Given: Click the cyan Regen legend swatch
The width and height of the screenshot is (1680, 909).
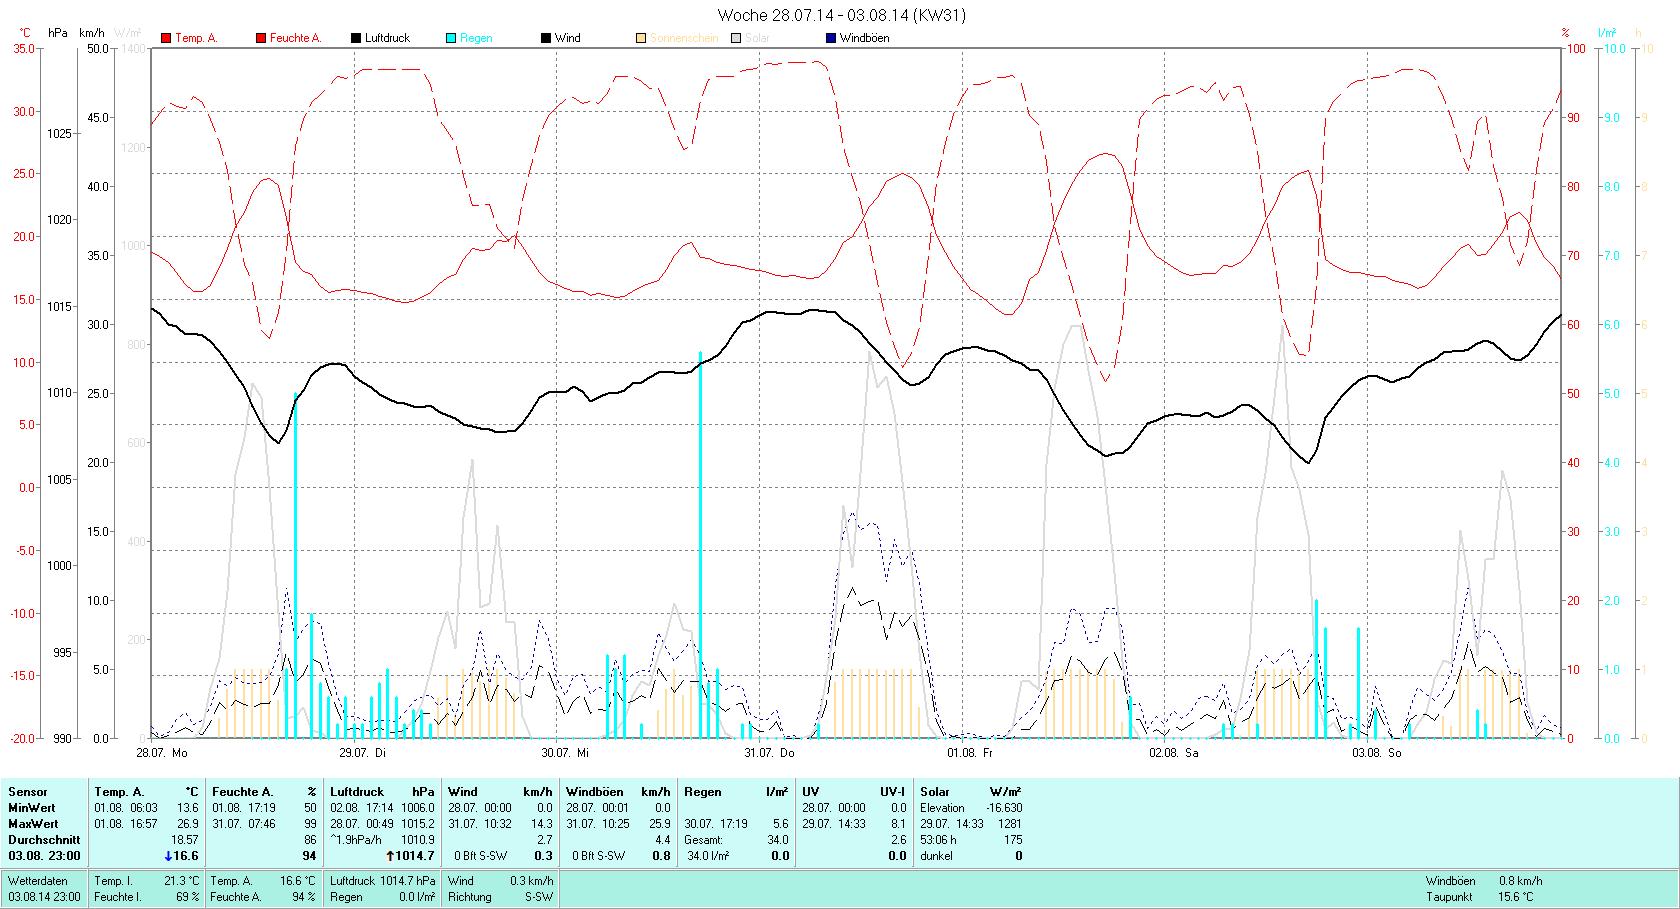Looking at the screenshot, I should (x=451, y=38).
